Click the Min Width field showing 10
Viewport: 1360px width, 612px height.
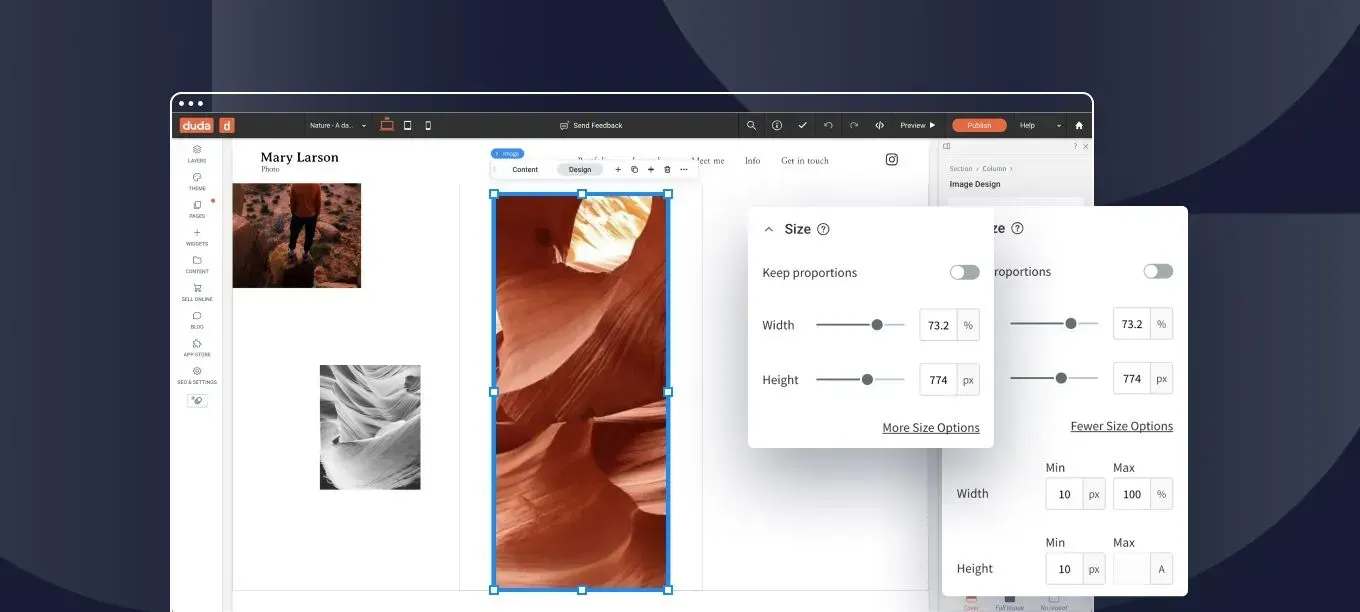click(x=1065, y=494)
